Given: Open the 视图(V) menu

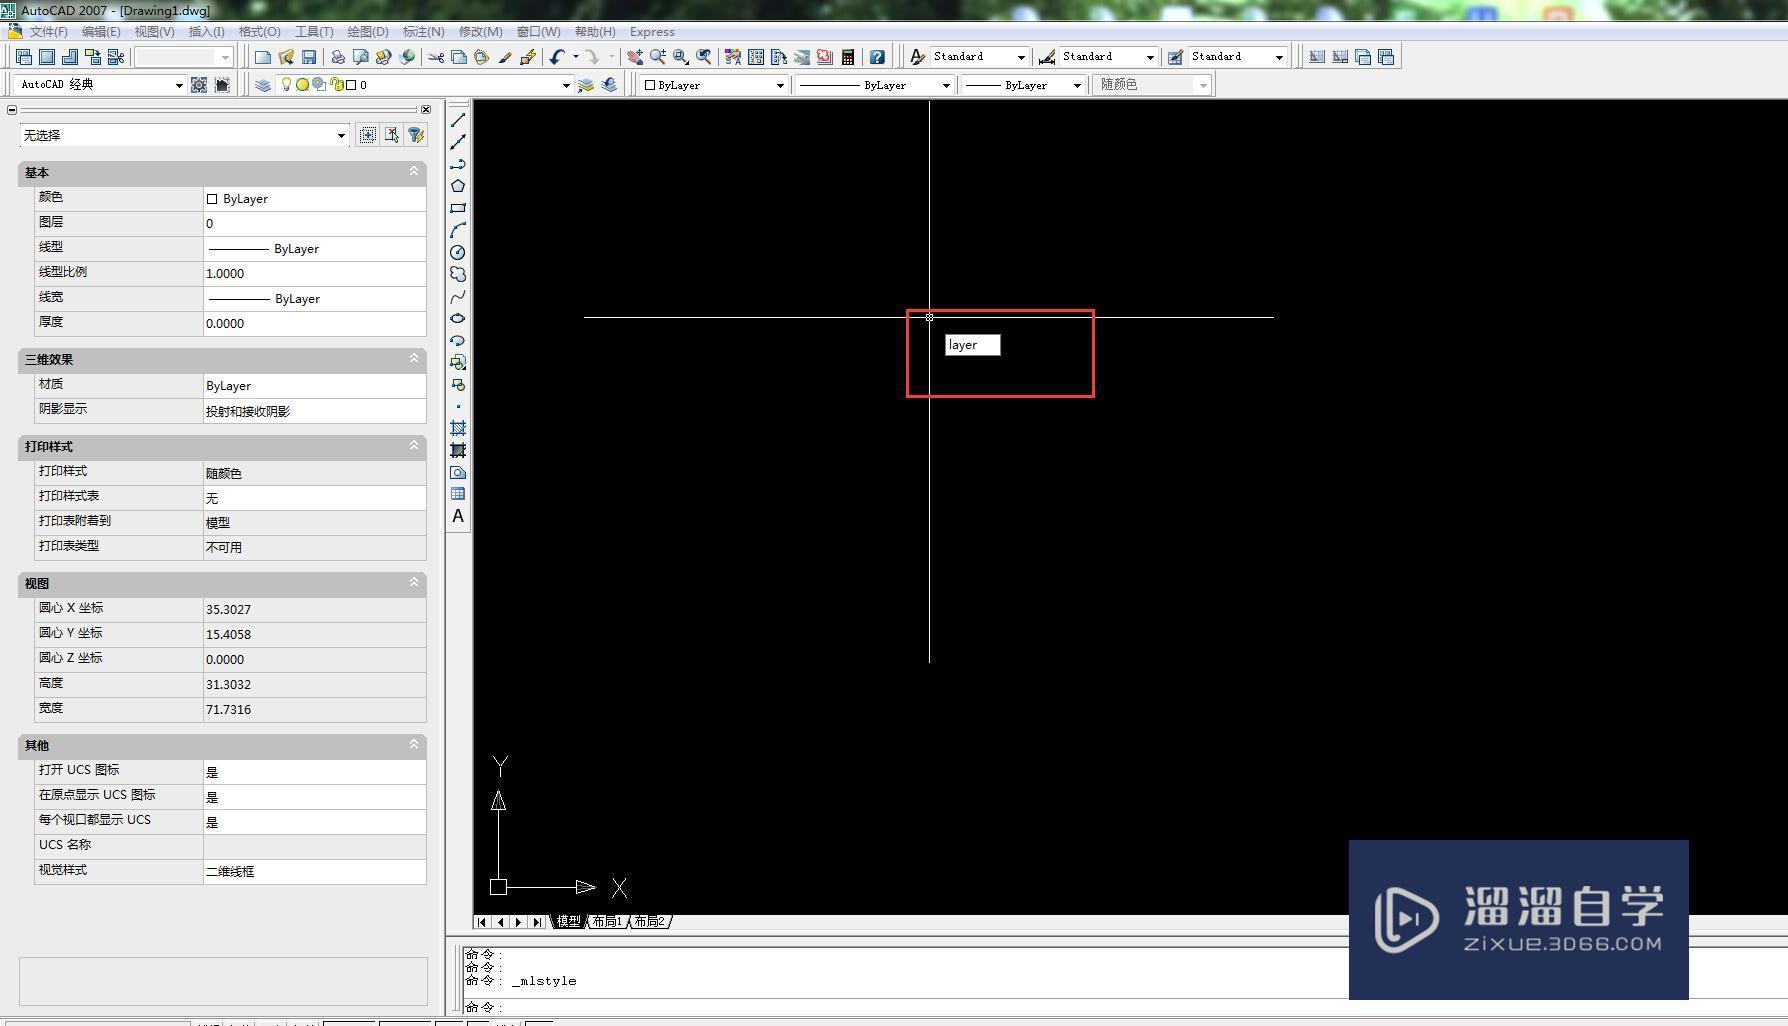Looking at the screenshot, I should [154, 32].
